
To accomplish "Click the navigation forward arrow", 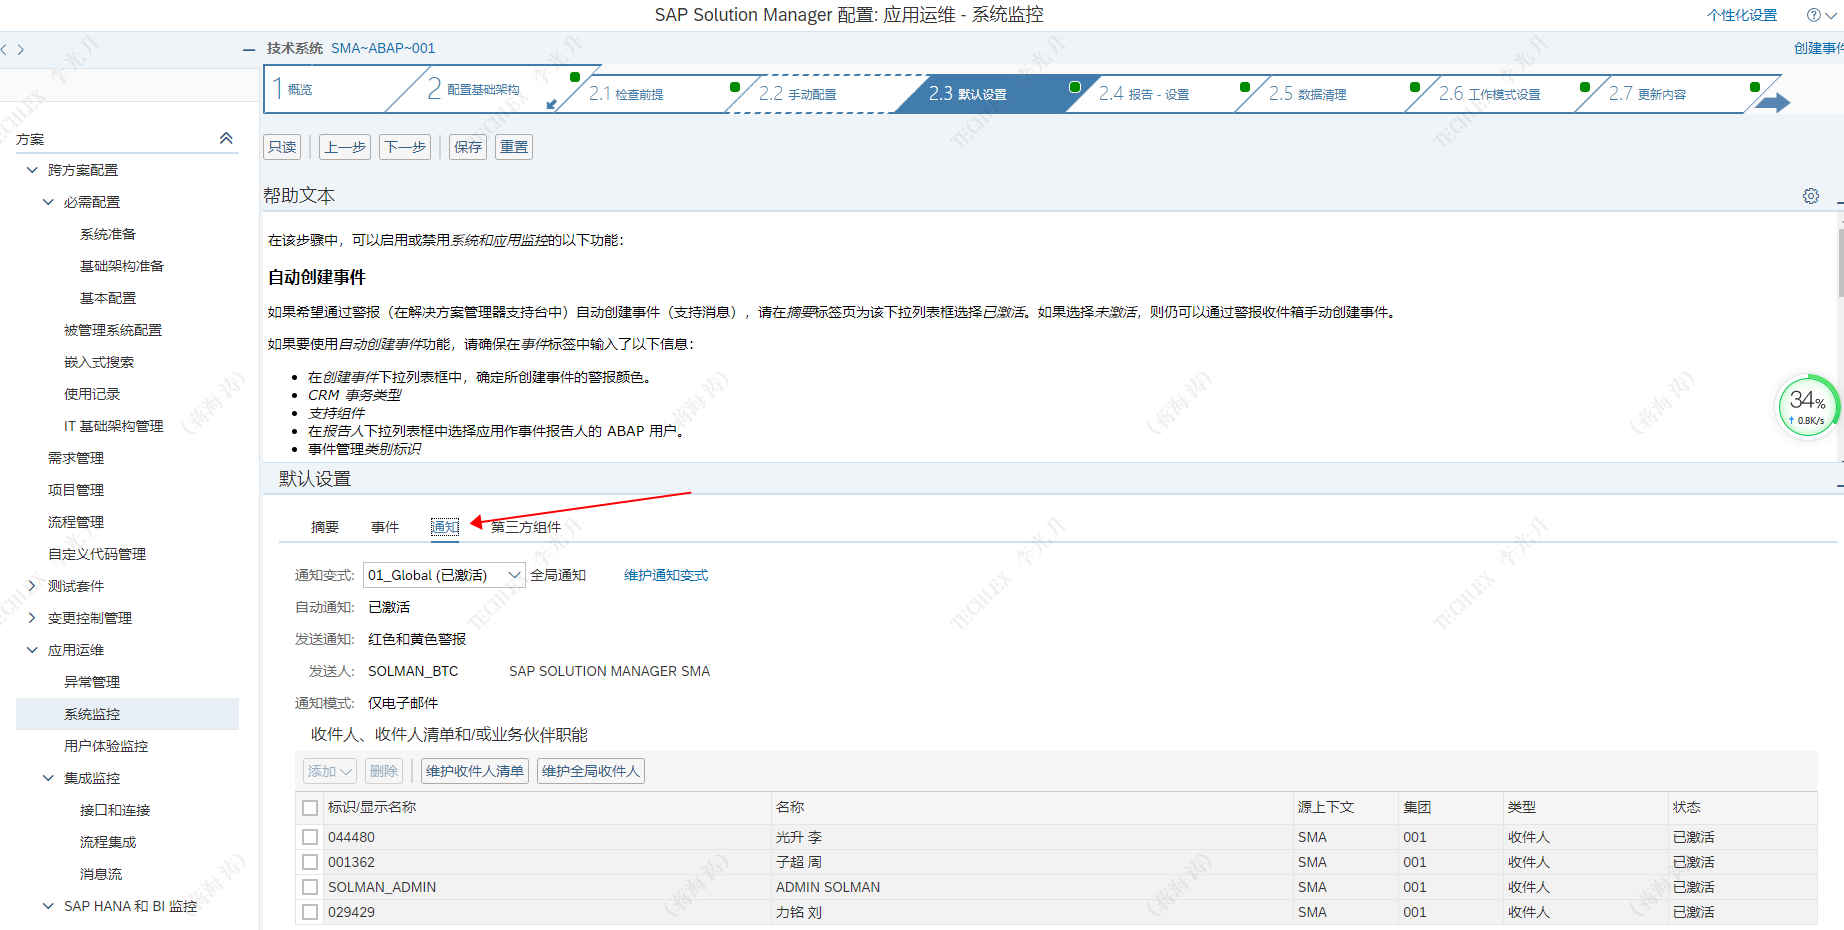I will (x=21, y=49).
